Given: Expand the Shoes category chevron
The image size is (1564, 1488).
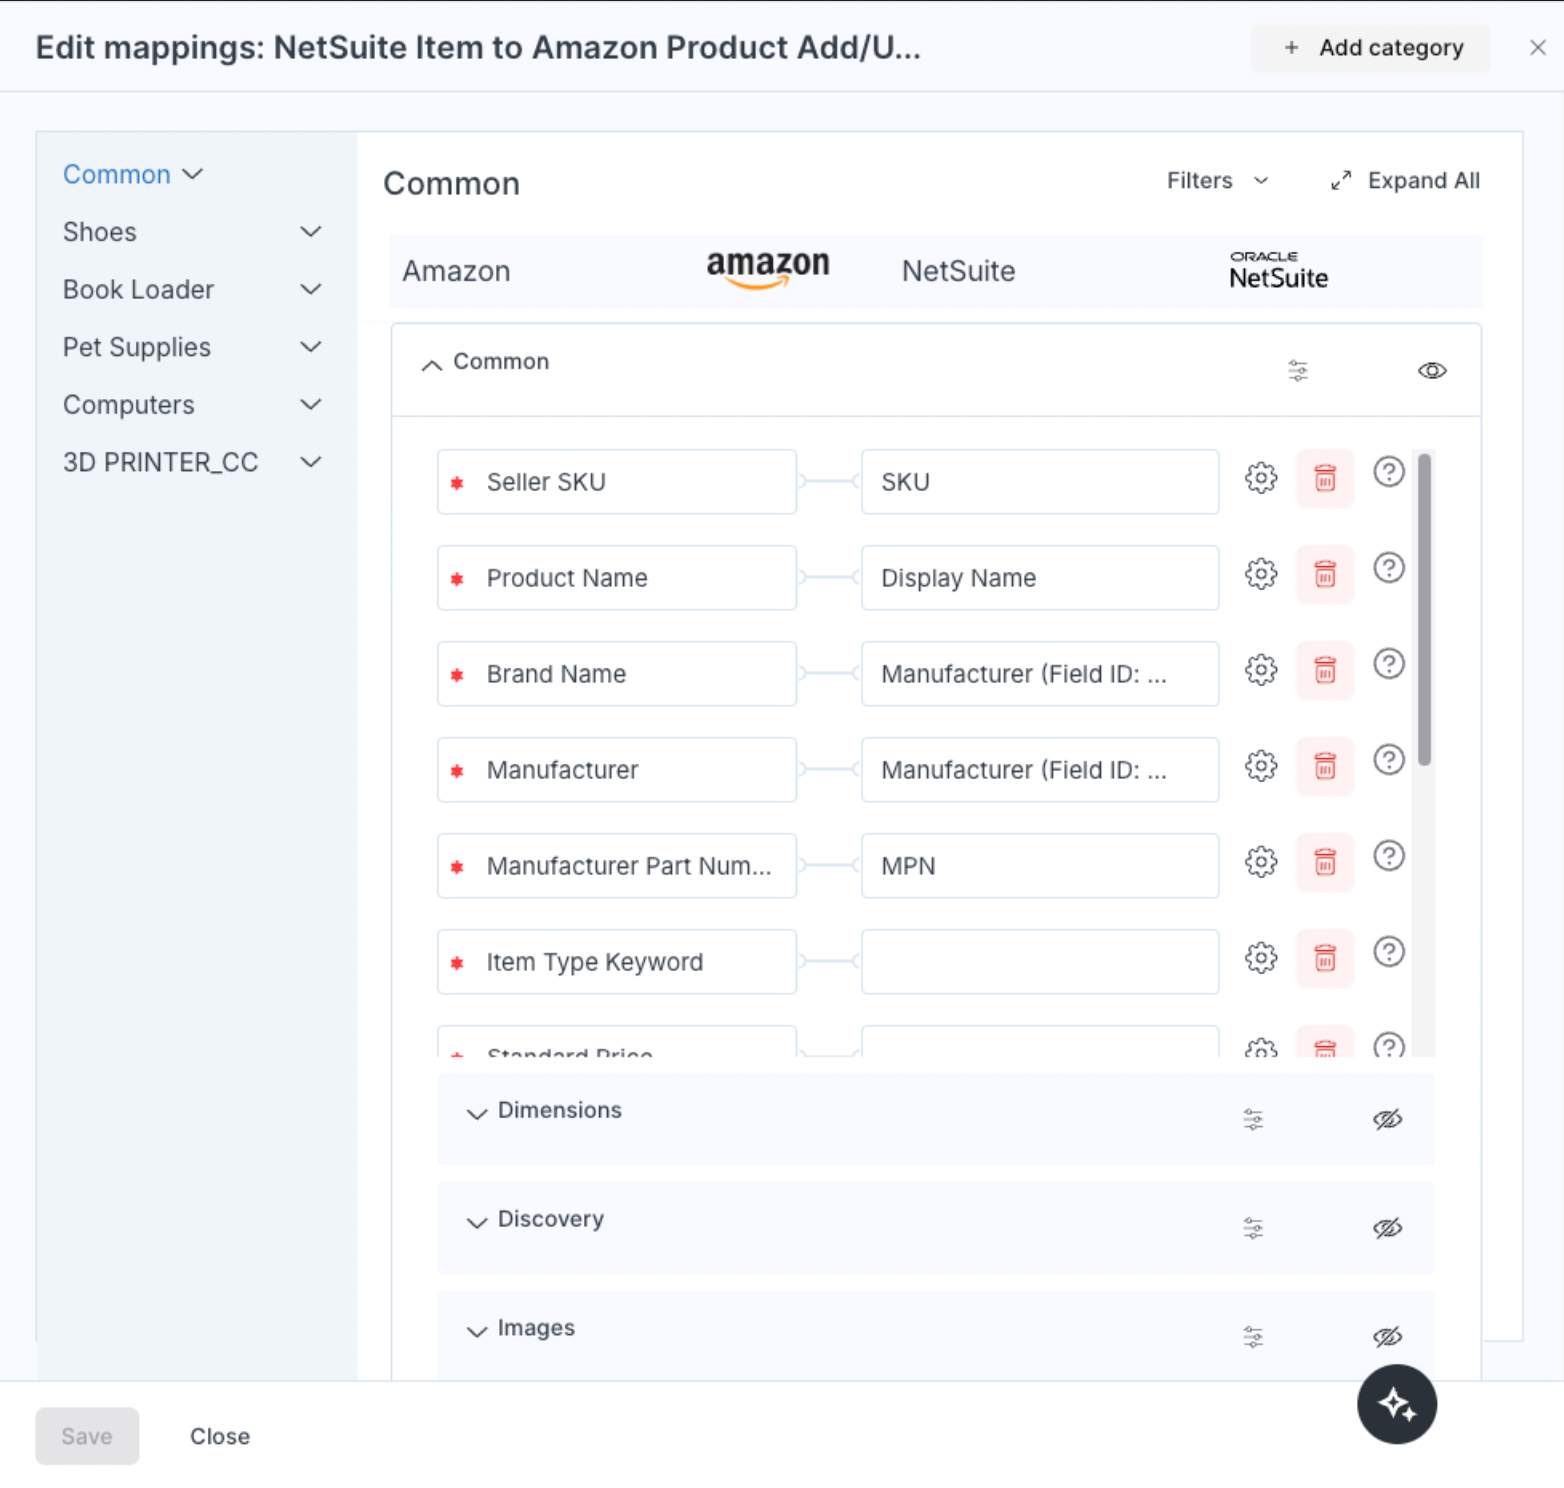Looking at the screenshot, I should click(x=311, y=232).
